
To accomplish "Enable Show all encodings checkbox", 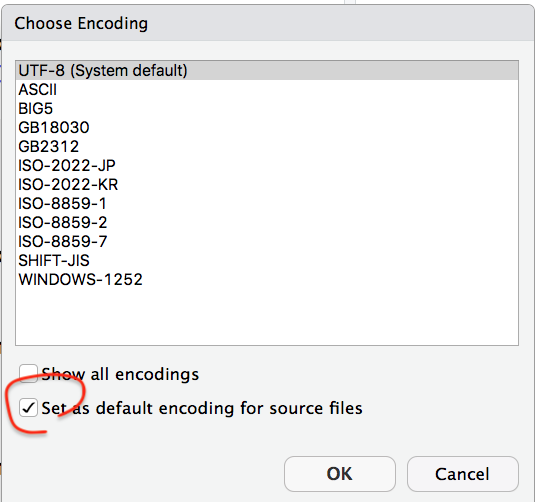I will pos(28,373).
